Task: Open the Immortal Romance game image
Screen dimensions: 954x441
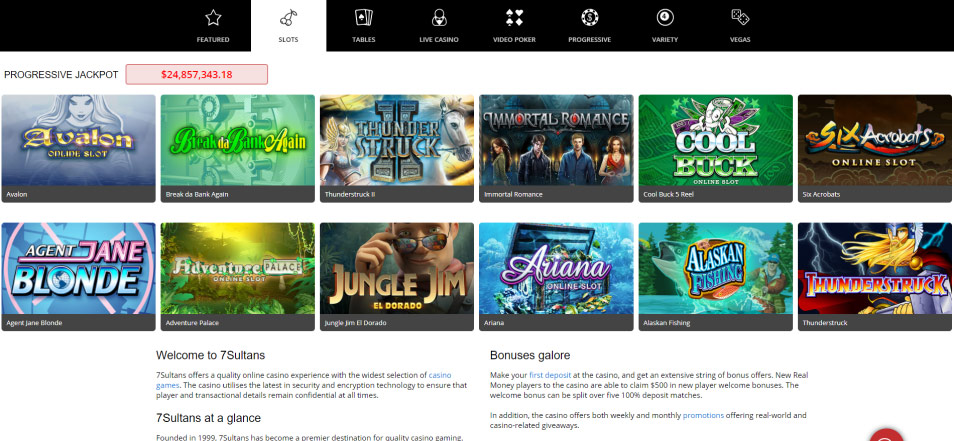Action: point(556,140)
